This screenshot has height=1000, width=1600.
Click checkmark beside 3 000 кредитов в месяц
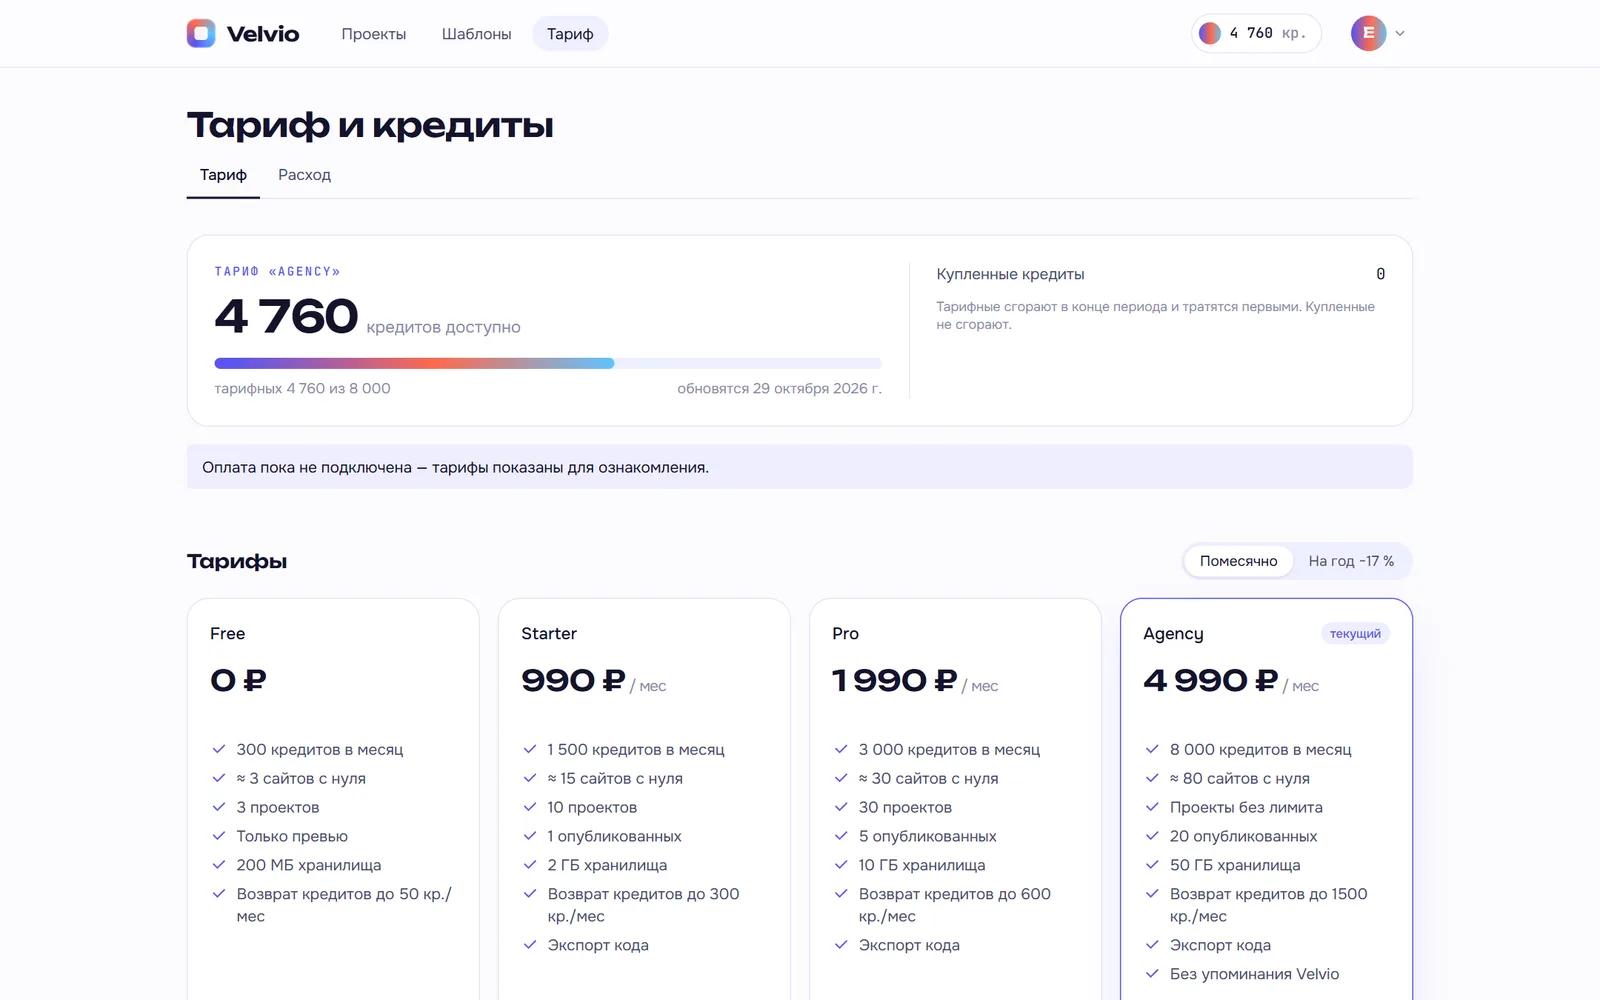coord(841,749)
